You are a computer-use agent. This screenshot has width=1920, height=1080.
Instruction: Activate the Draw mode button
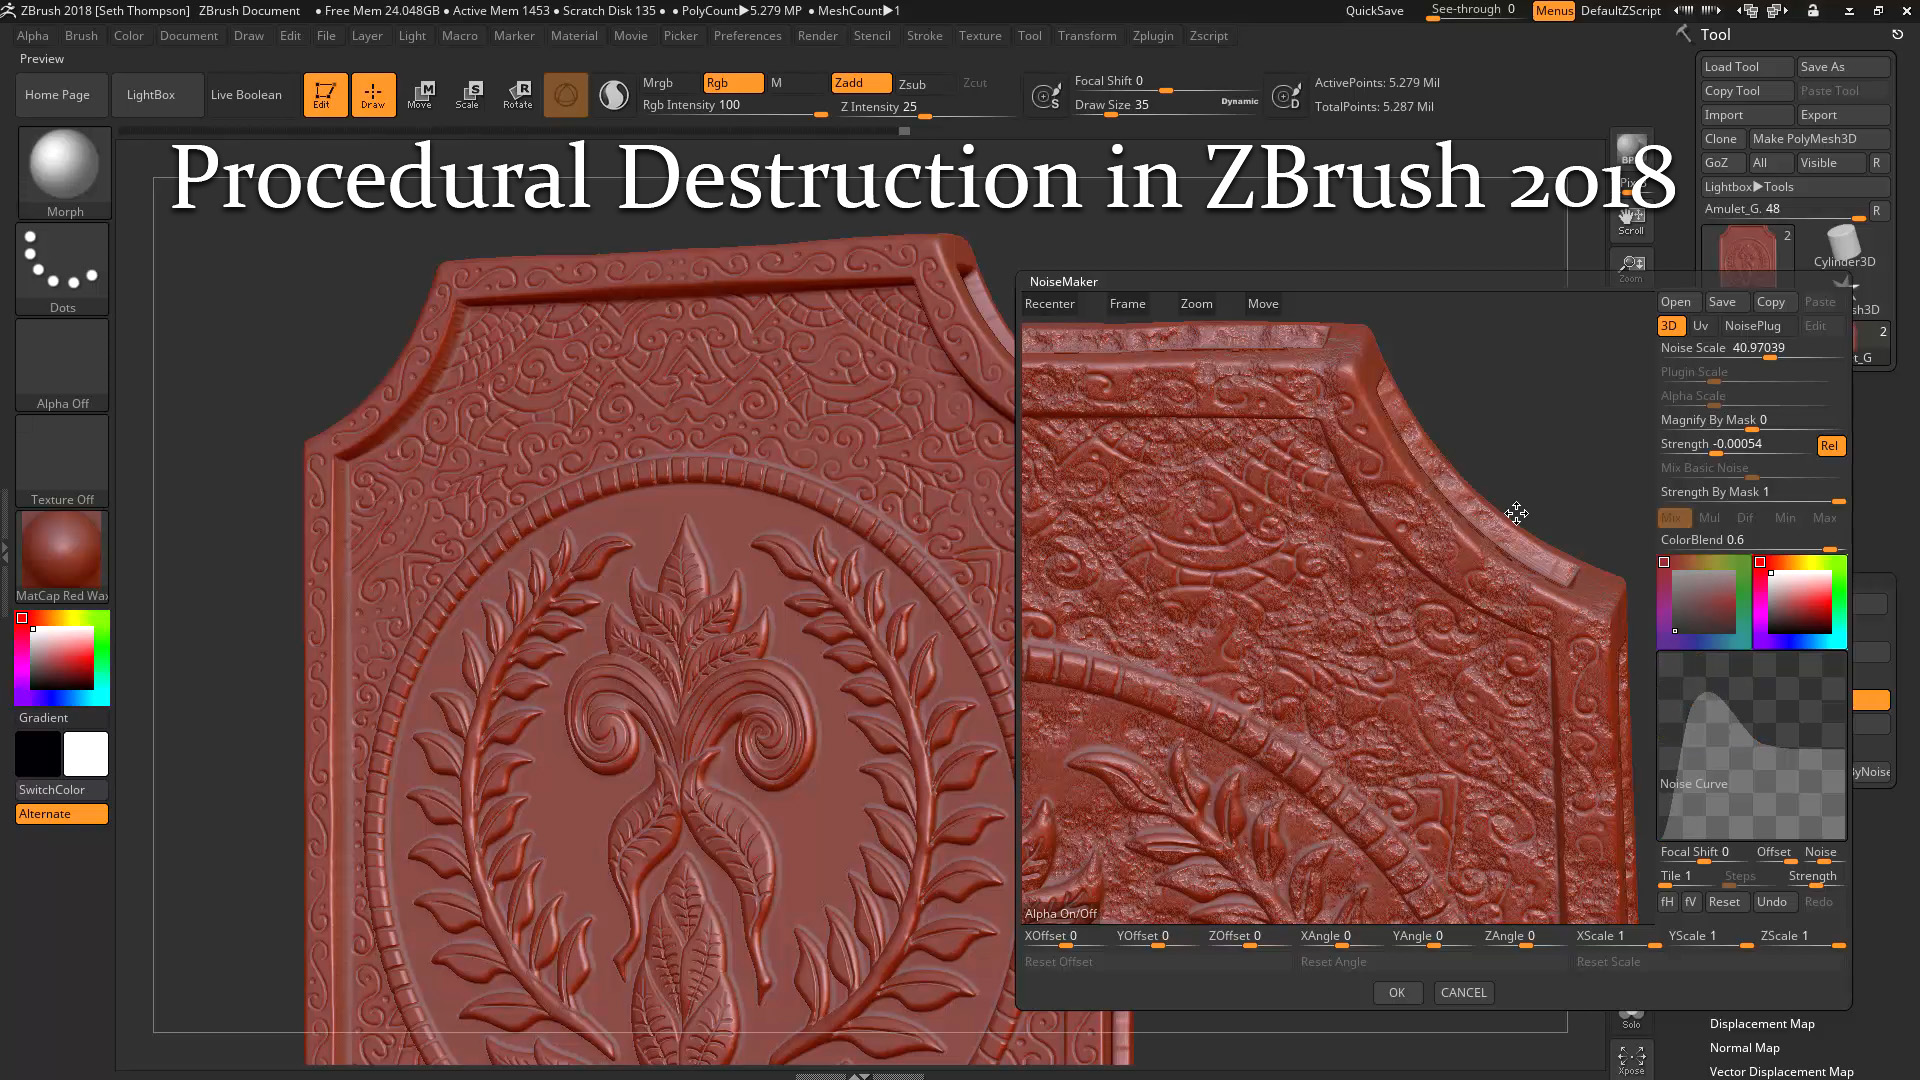373,95
